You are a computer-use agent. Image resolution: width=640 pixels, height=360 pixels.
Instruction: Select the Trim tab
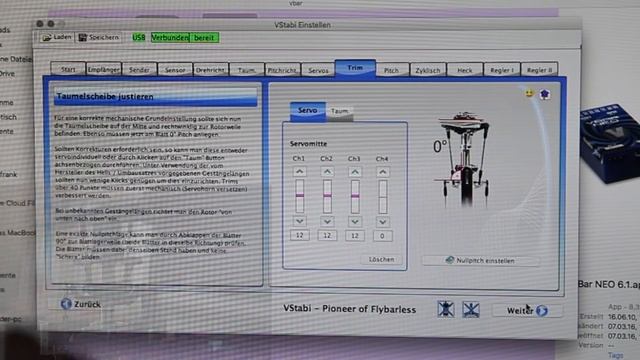pyautogui.click(x=355, y=68)
